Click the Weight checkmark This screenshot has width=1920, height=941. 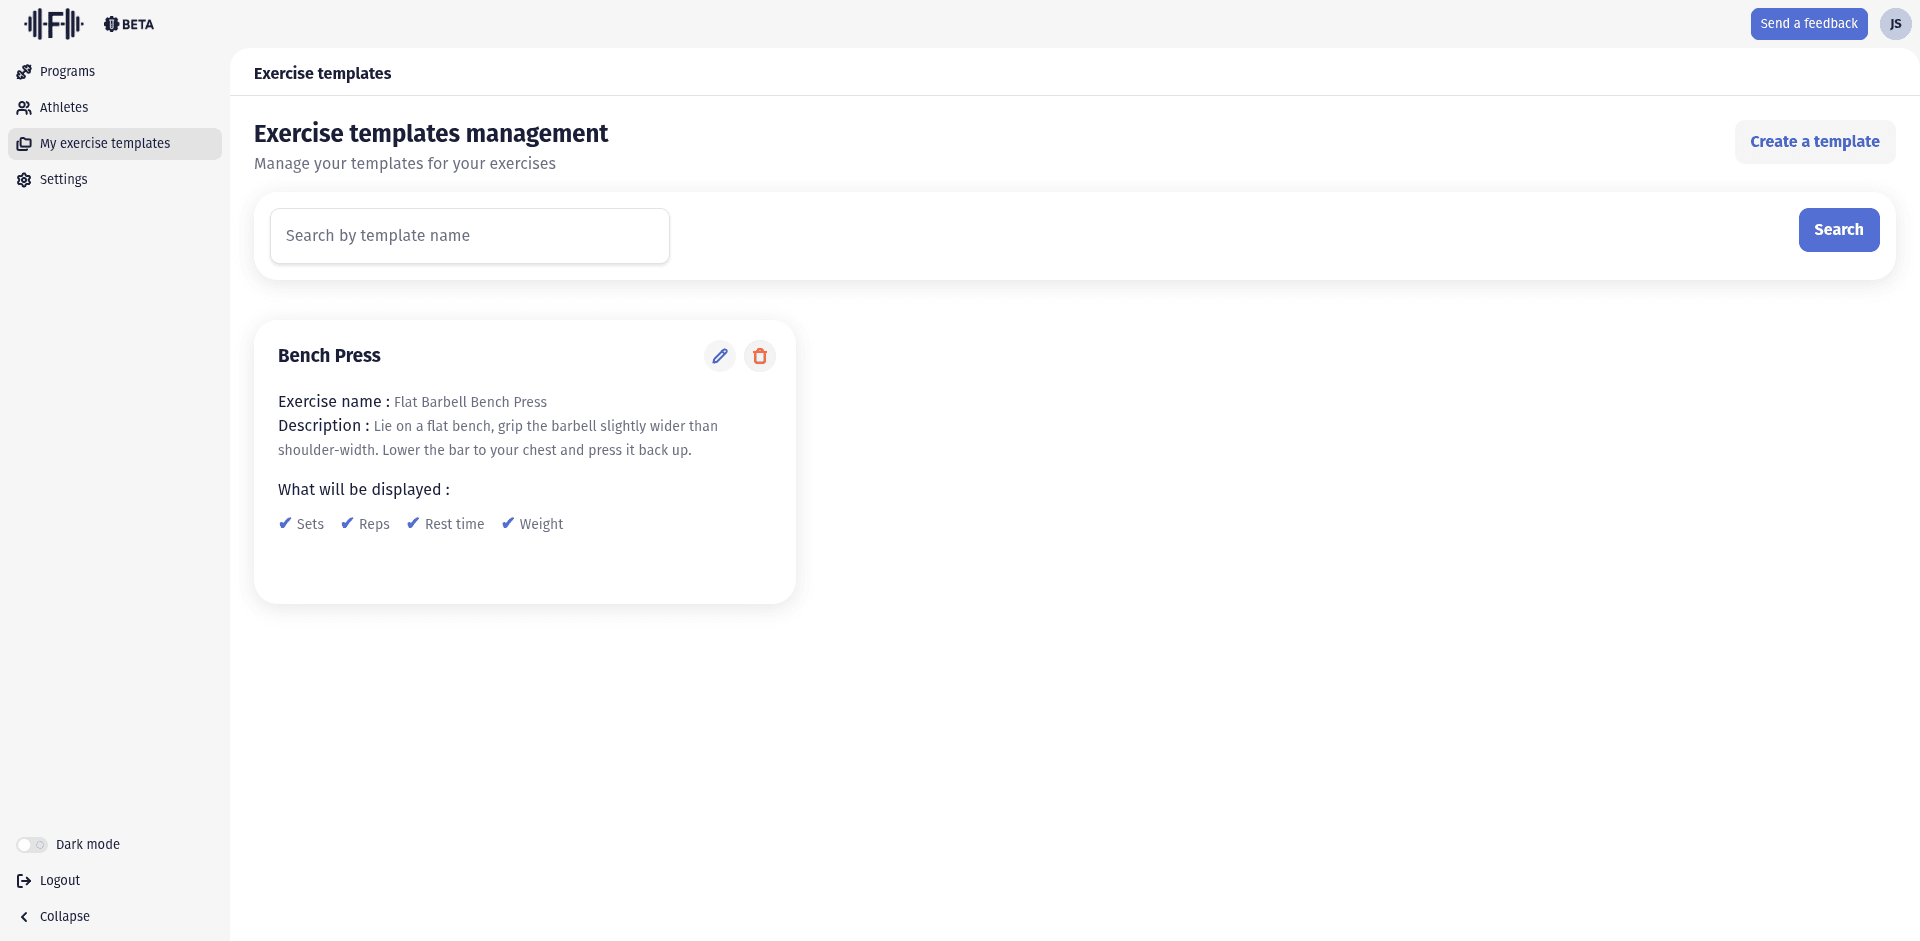click(x=508, y=523)
